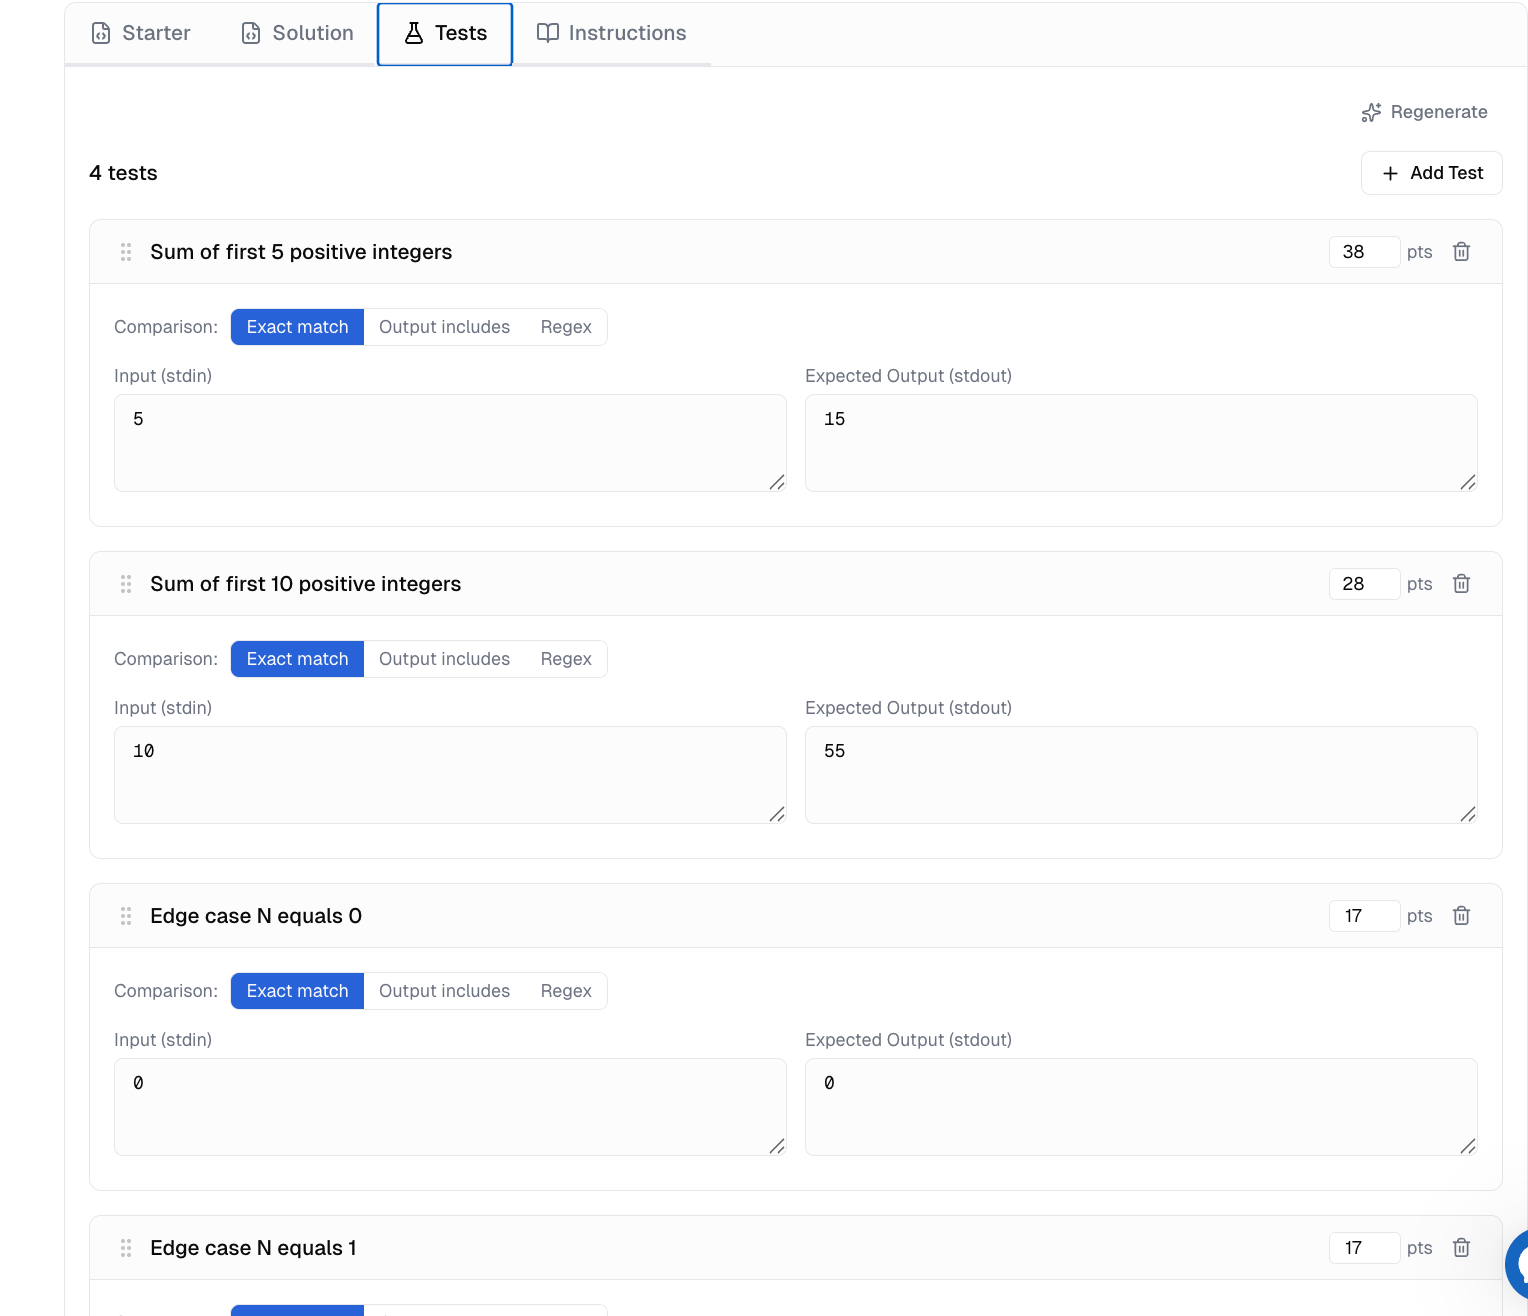
Task: Edit points field showing 28
Action: click(1364, 584)
